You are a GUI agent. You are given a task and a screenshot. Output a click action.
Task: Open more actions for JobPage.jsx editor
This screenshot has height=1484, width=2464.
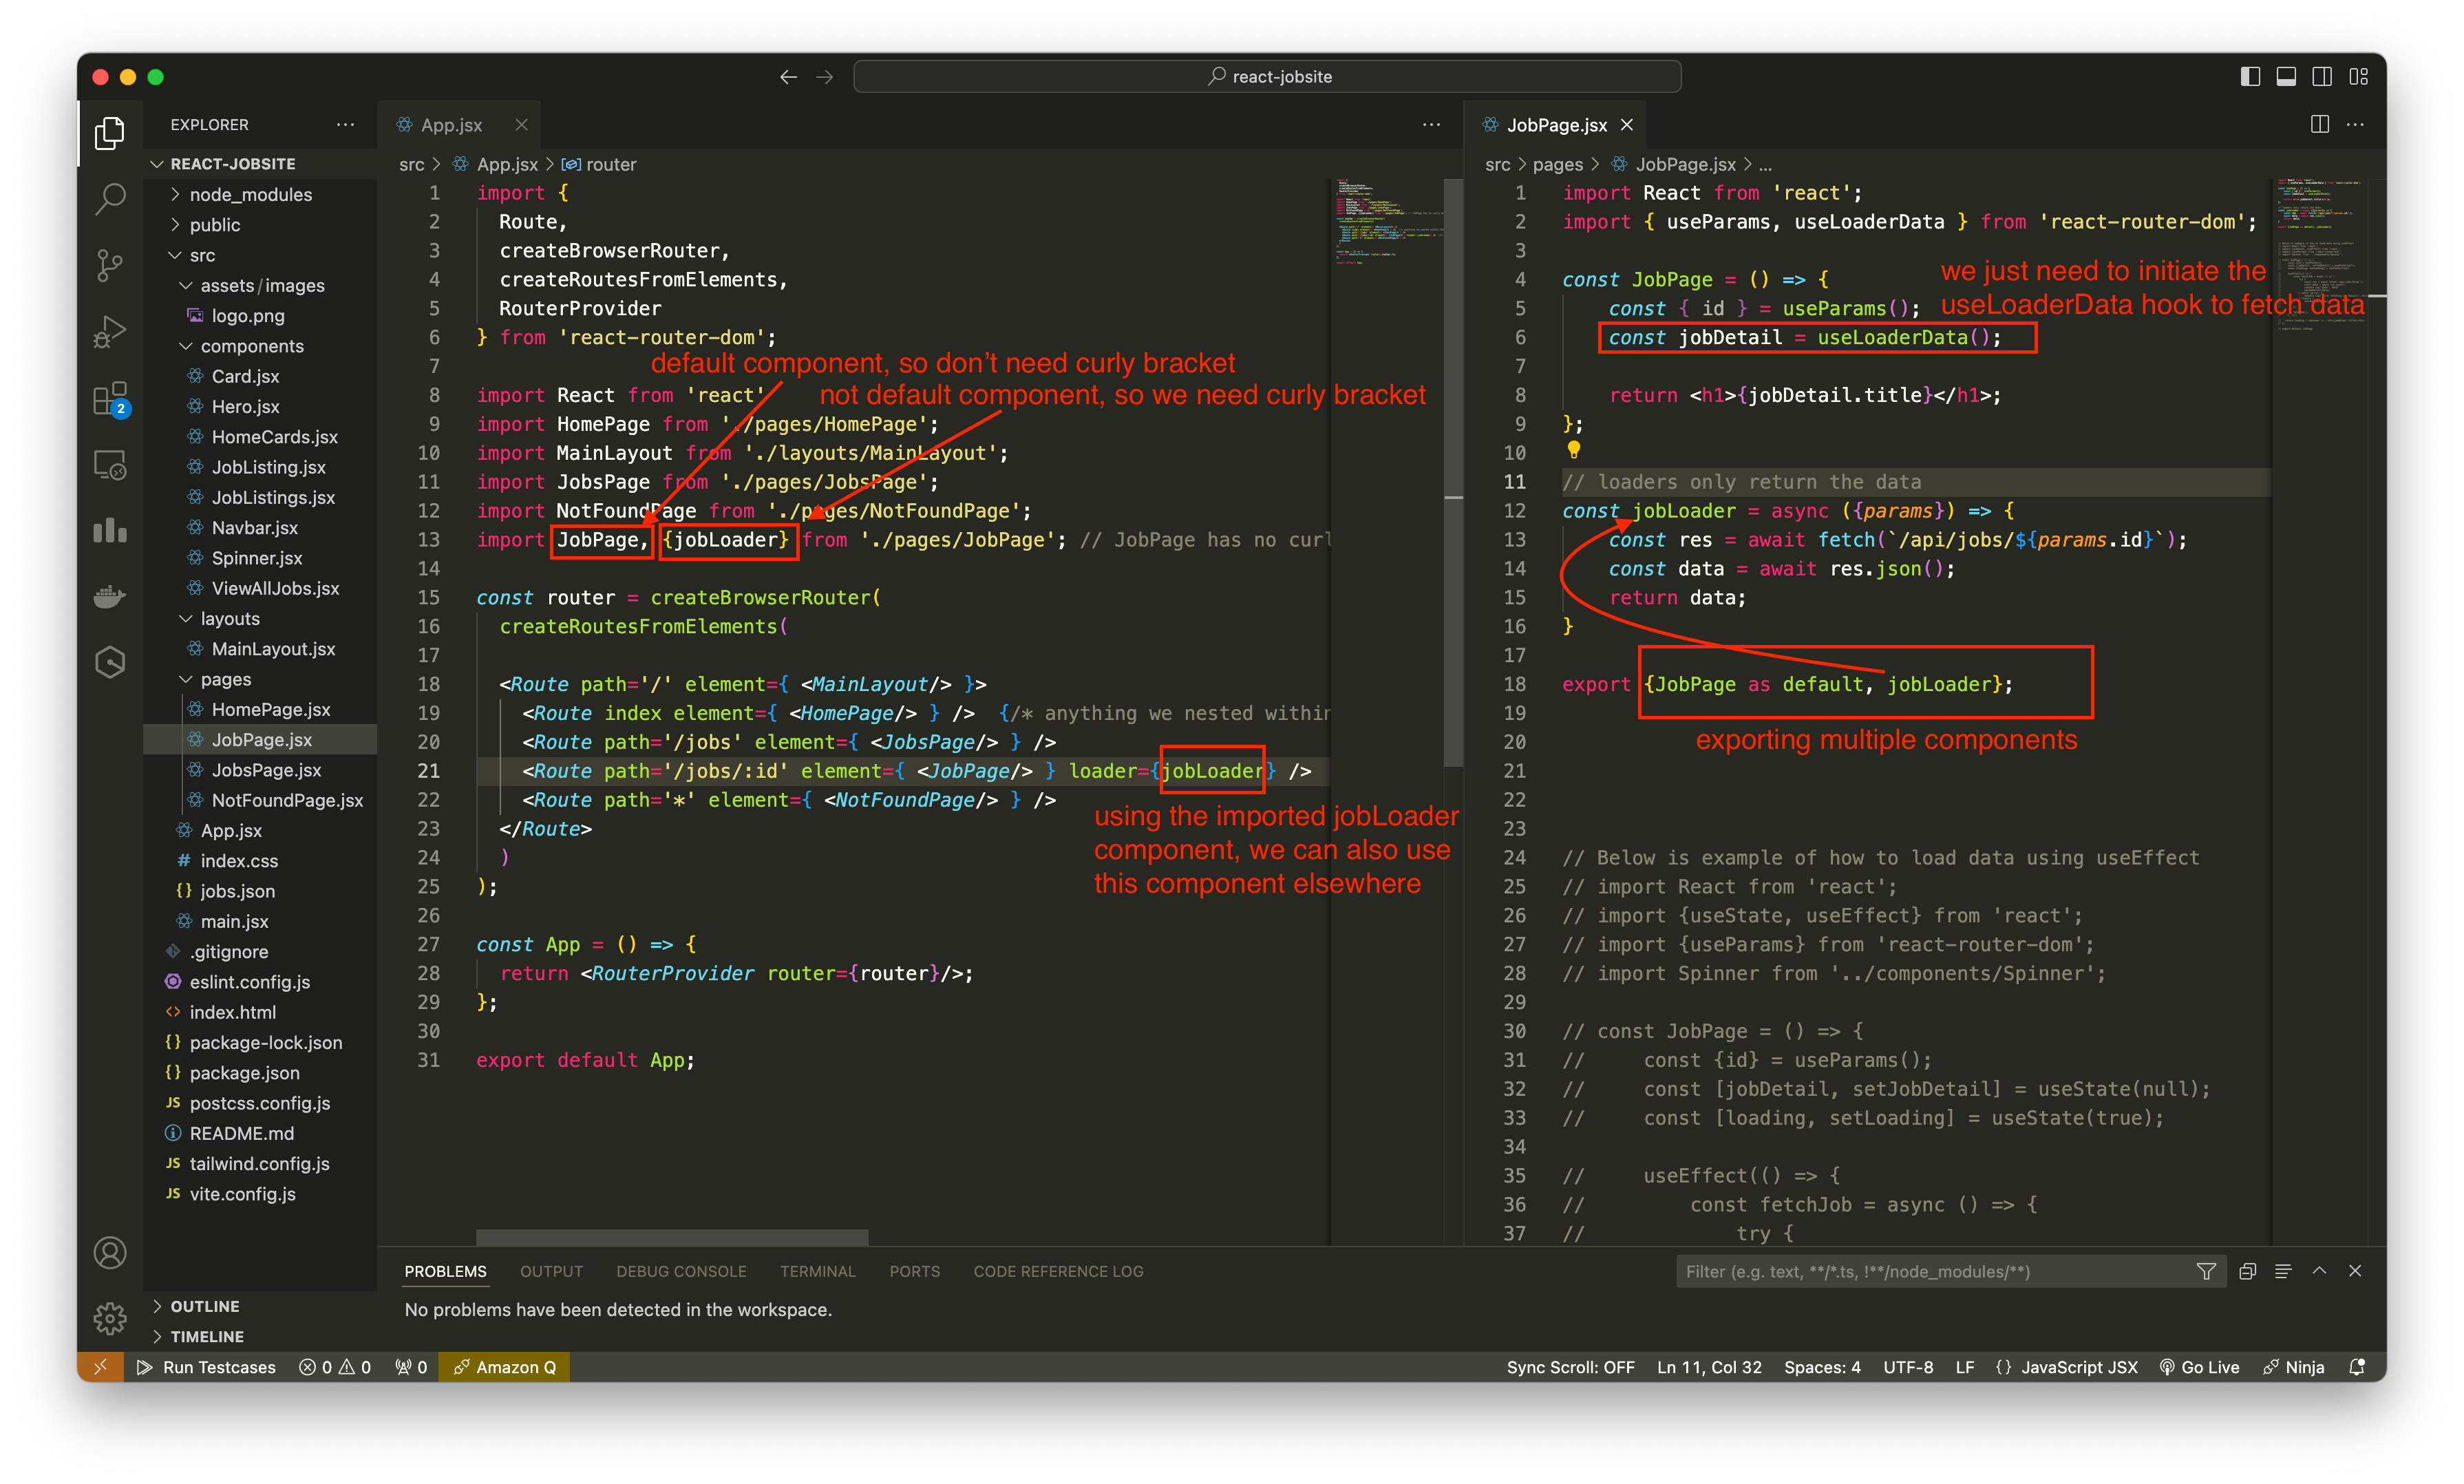[2356, 124]
